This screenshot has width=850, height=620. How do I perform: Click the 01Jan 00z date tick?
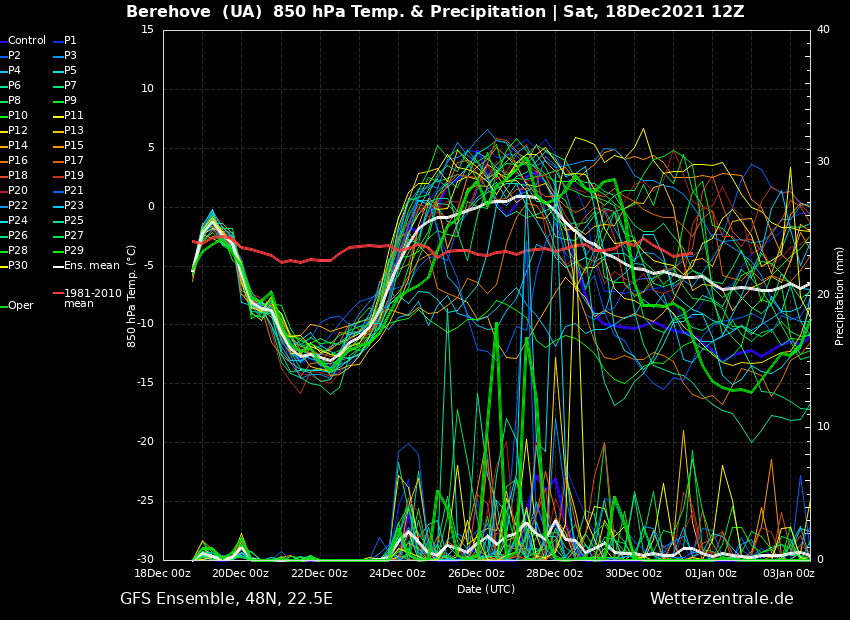point(711,574)
